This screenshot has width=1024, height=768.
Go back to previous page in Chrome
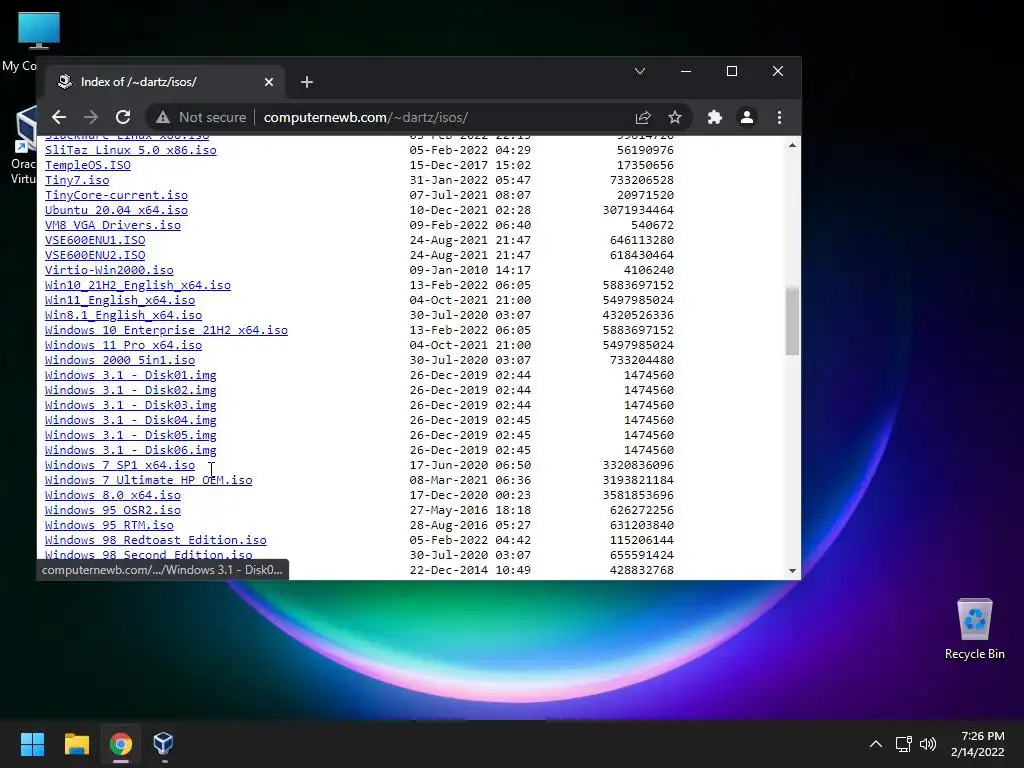click(x=59, y=118)
